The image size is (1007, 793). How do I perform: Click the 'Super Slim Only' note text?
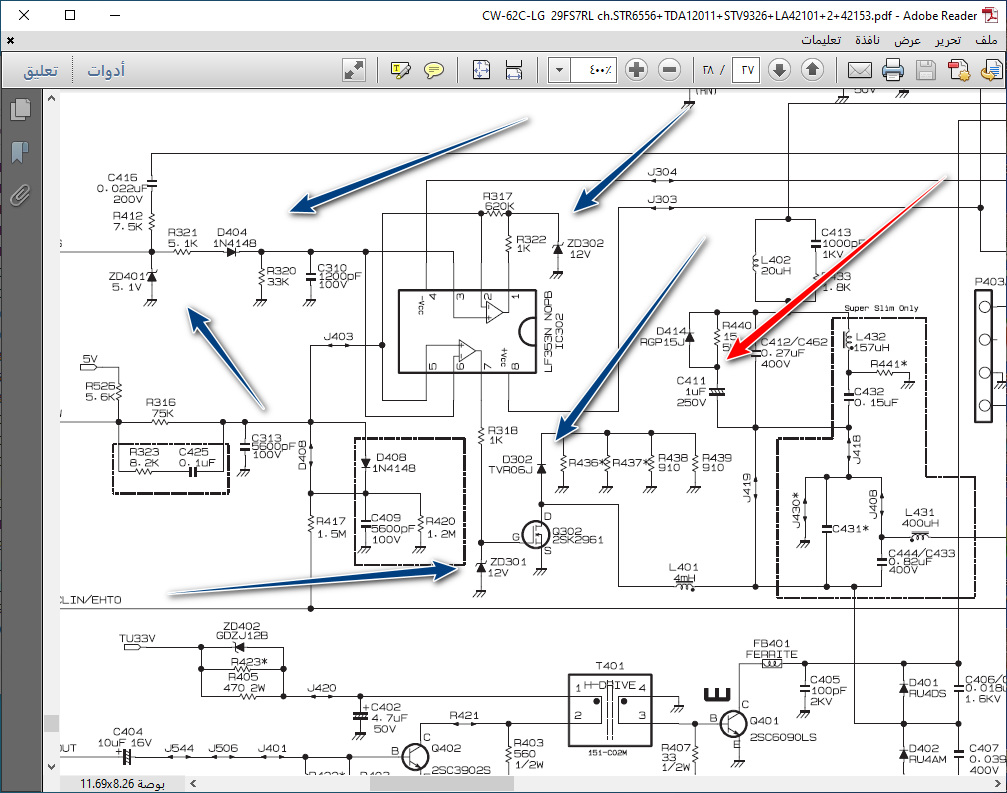(881, 308)
